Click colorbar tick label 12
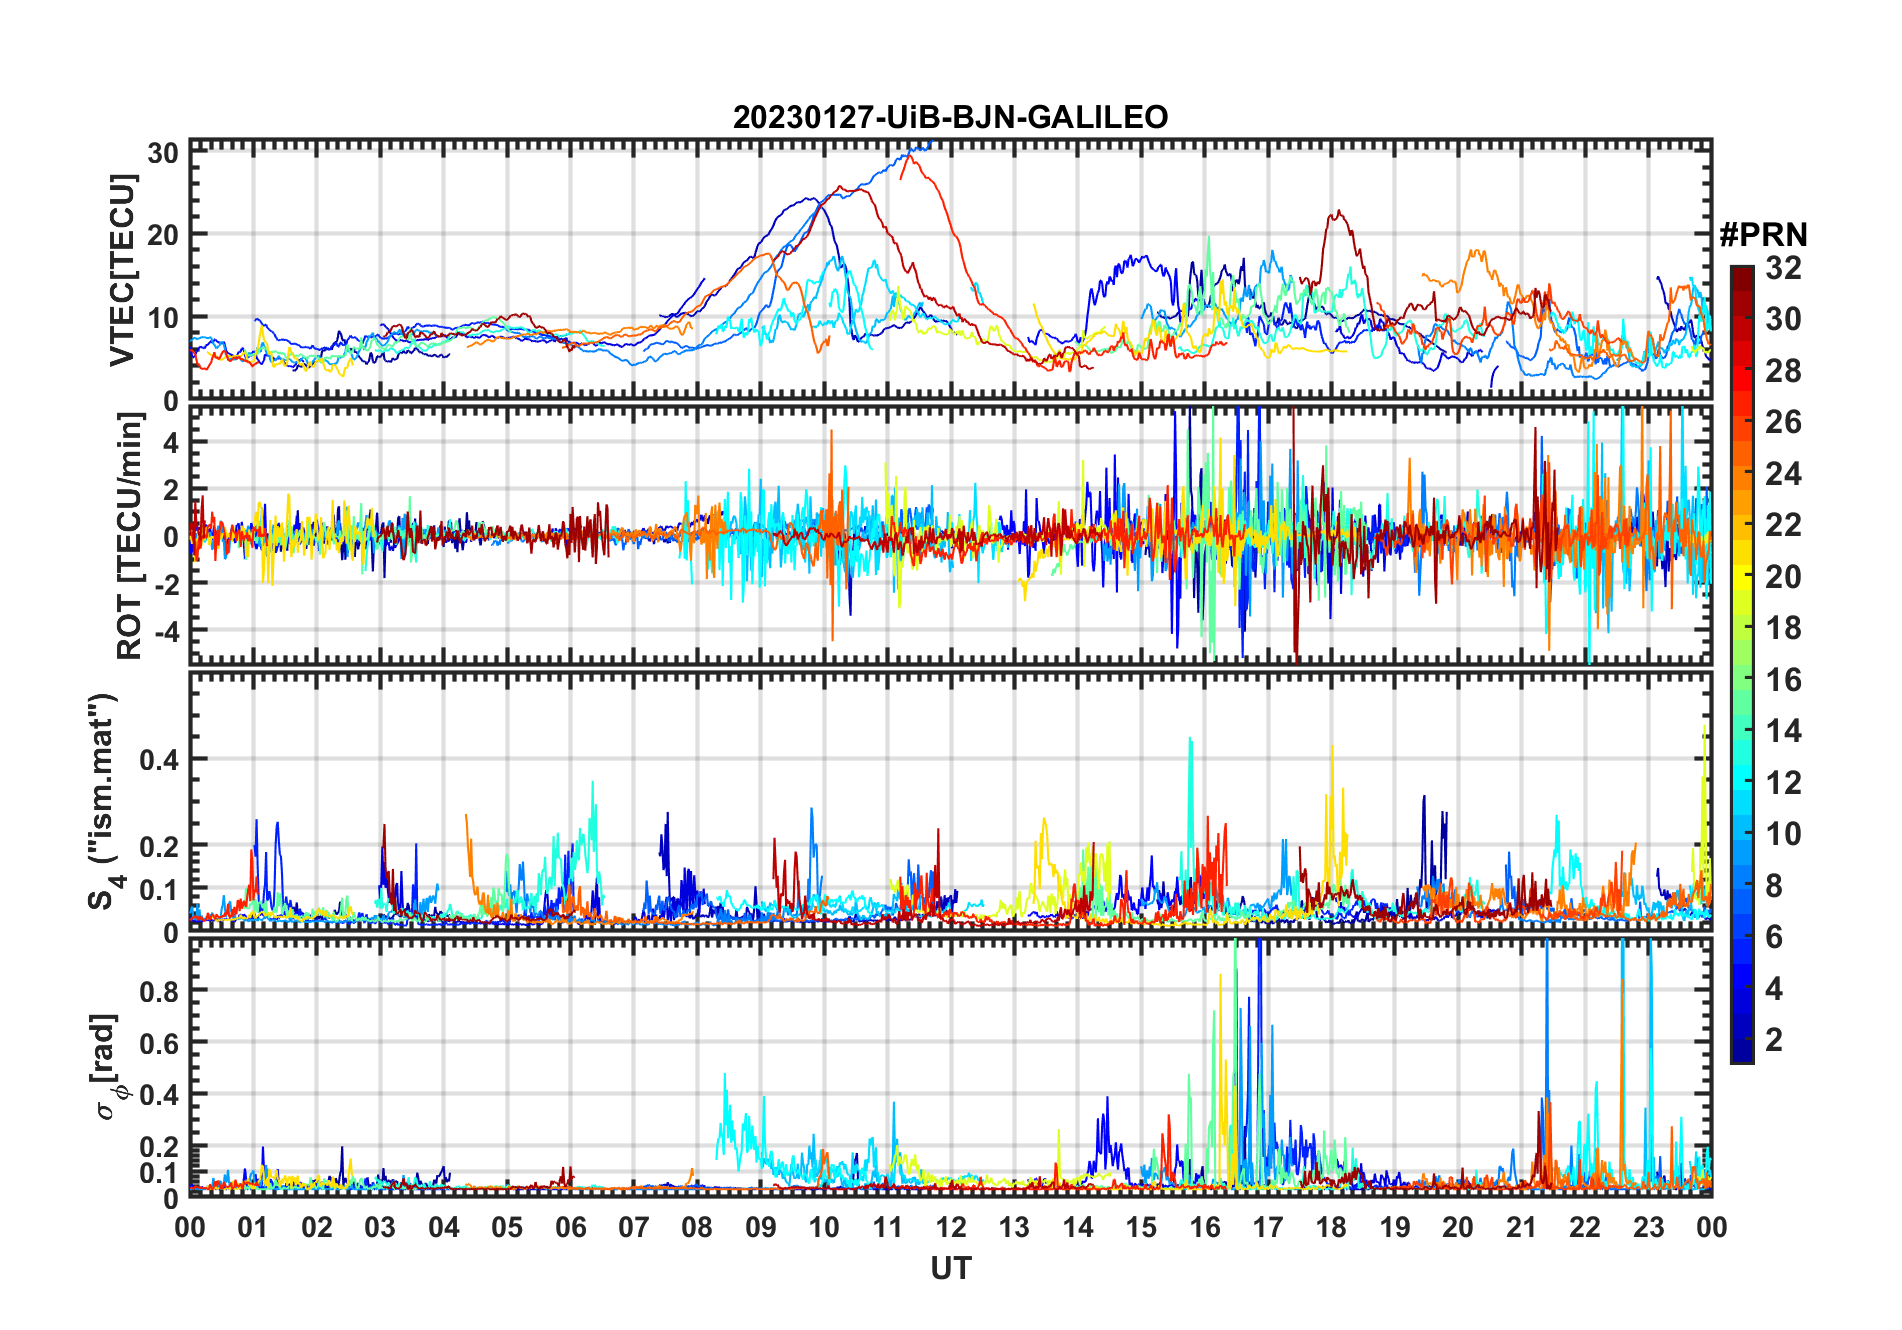 [1783, 783]
